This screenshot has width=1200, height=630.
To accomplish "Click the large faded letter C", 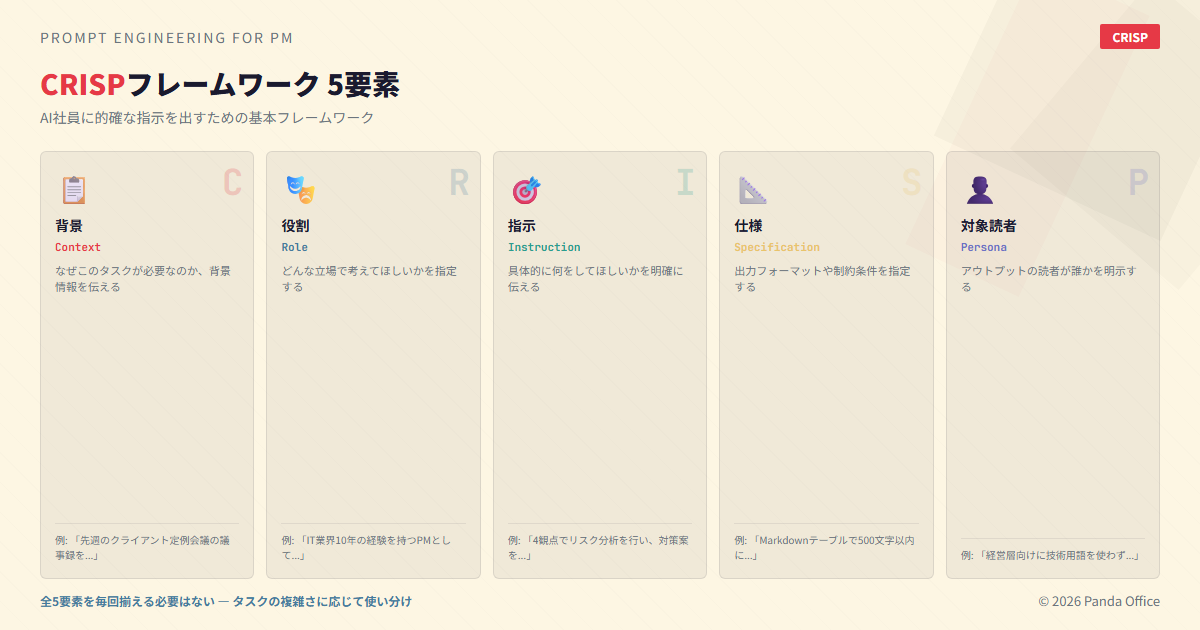I will [232, 182].
